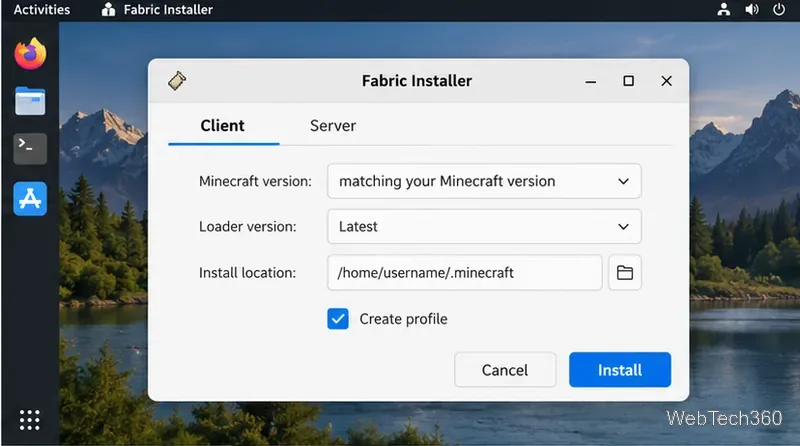Click the Install location label
800x446 pixels.
[247, 272]
